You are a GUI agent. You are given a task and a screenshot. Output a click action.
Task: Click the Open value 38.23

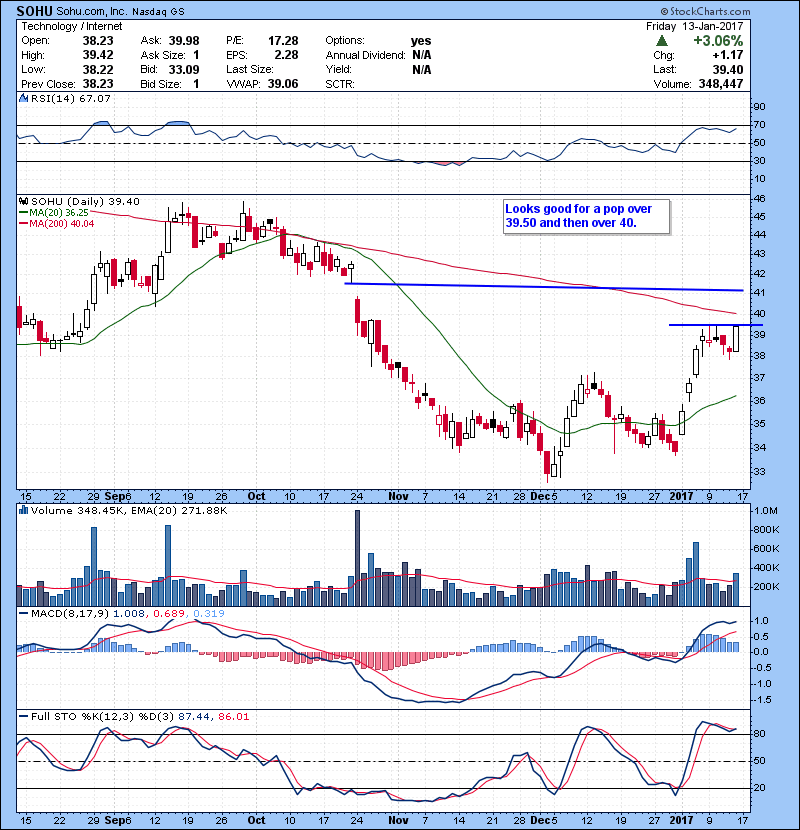98,41
